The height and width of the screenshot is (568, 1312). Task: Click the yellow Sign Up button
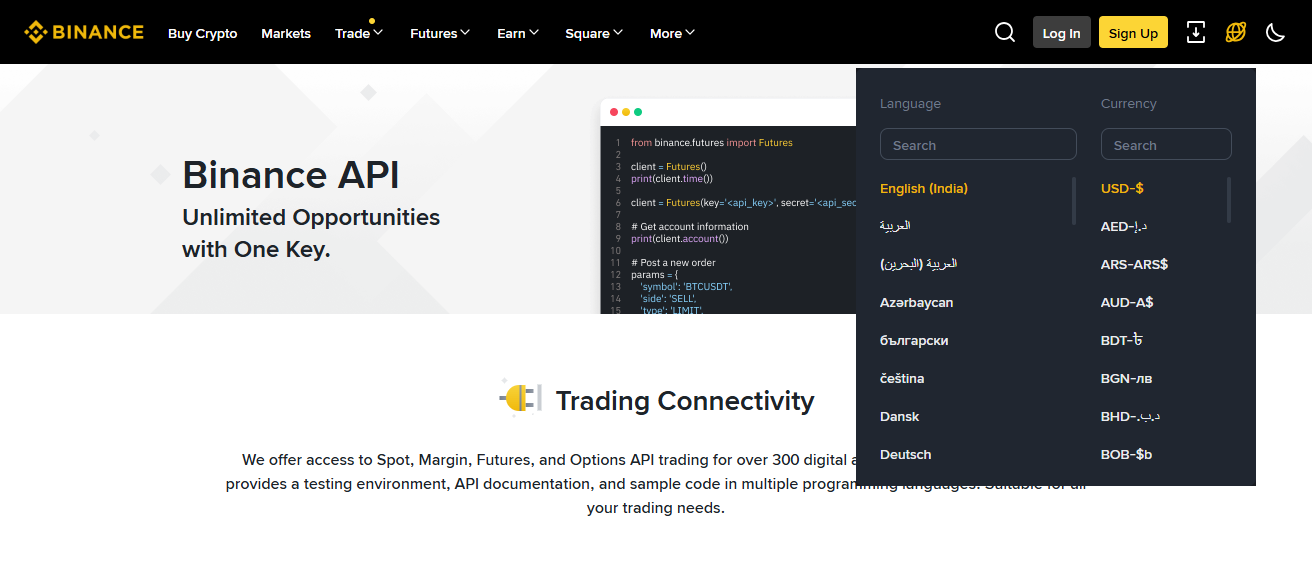click(x=1133, y=33)
